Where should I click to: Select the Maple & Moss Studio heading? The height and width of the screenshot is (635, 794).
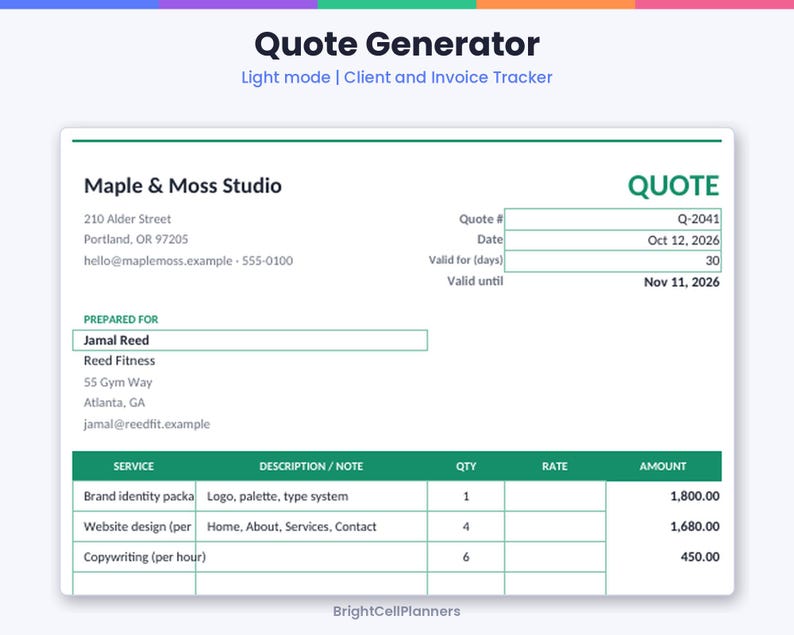(183, 186)
